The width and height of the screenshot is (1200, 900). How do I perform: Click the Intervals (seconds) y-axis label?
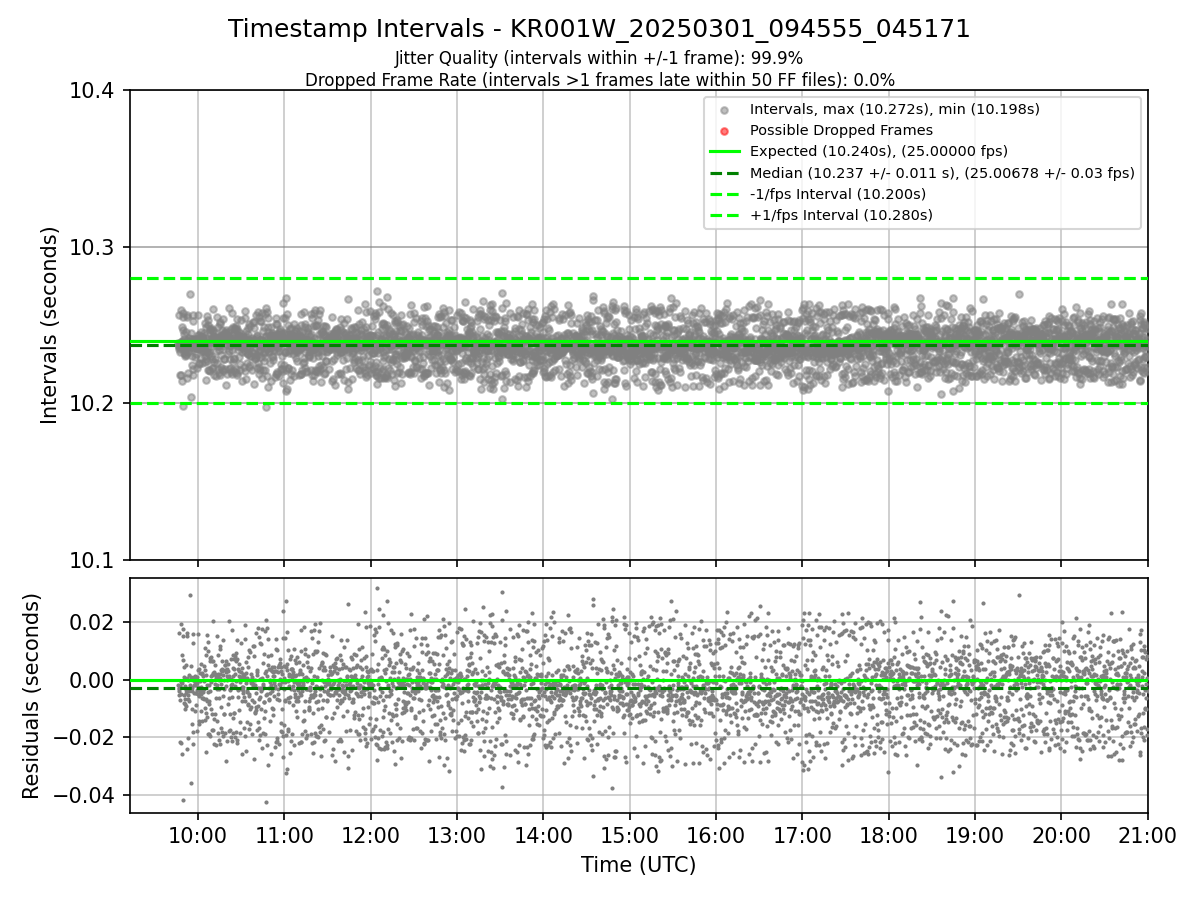50,325
